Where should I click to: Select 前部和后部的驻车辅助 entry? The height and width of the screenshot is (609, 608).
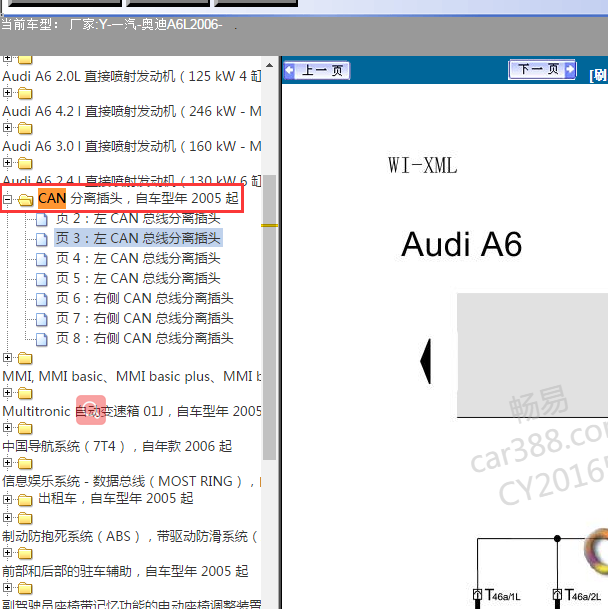click(125, 571)
